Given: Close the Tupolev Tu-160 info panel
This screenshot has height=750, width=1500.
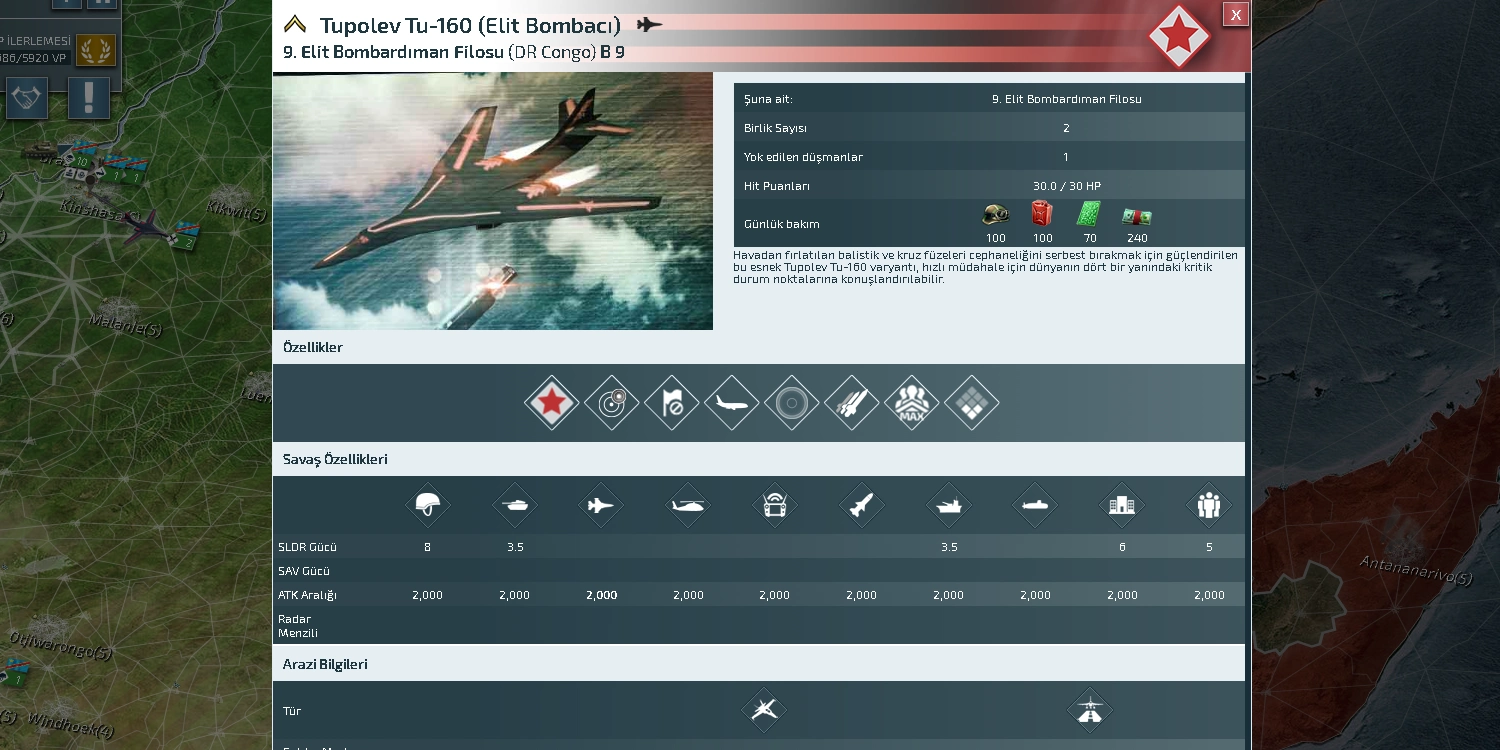Looking at the screenshot, I should (x=1237, y=14).
